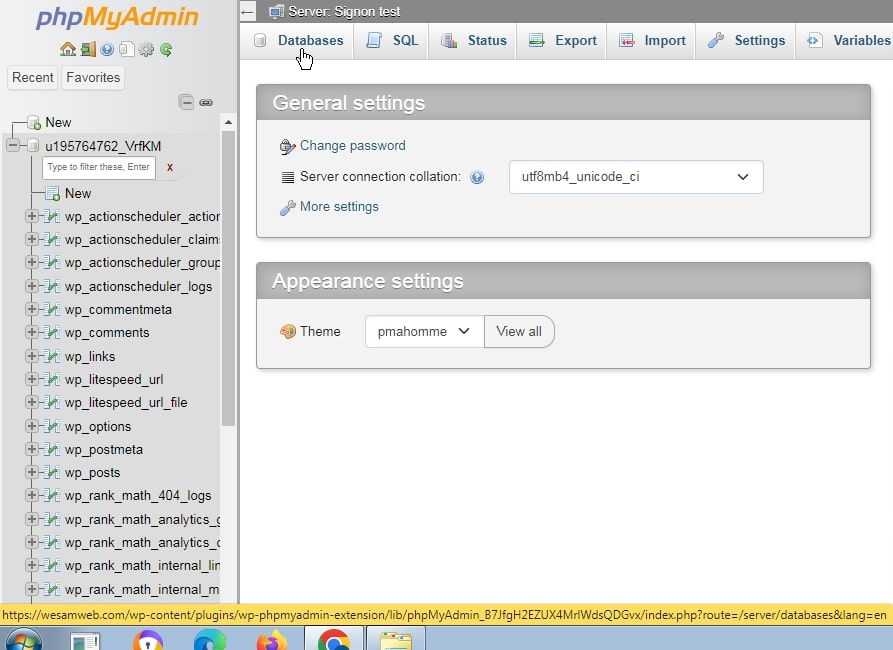Click the navigation panel scrollbar thumb
Viewport: 893px width, 650px height.
[x=228, y=279]
